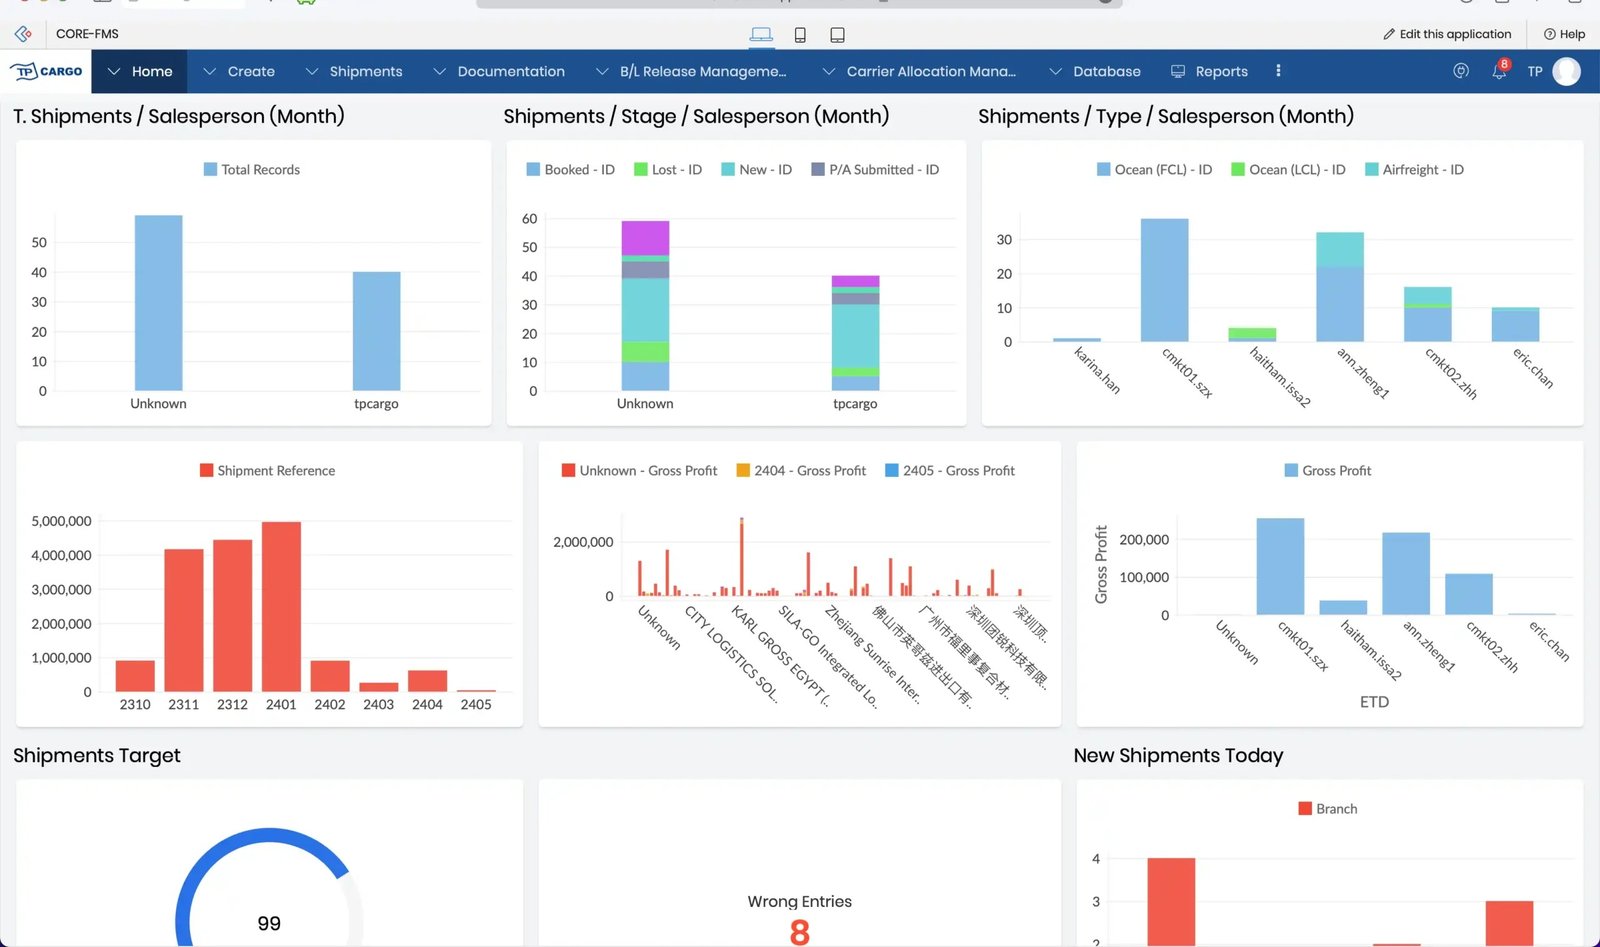Expand the Create dropdown menu
Screen dimensions: 1600x947
[x=239, y=71]
